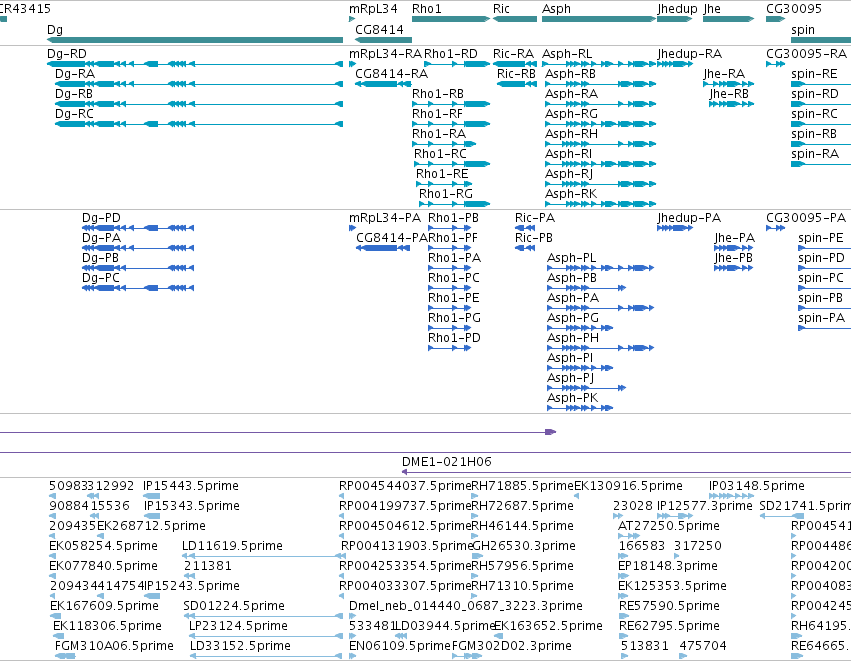Screen dimensions: 851x661
Task: Select cDNA LP23124.5prime
Action: 266,636
